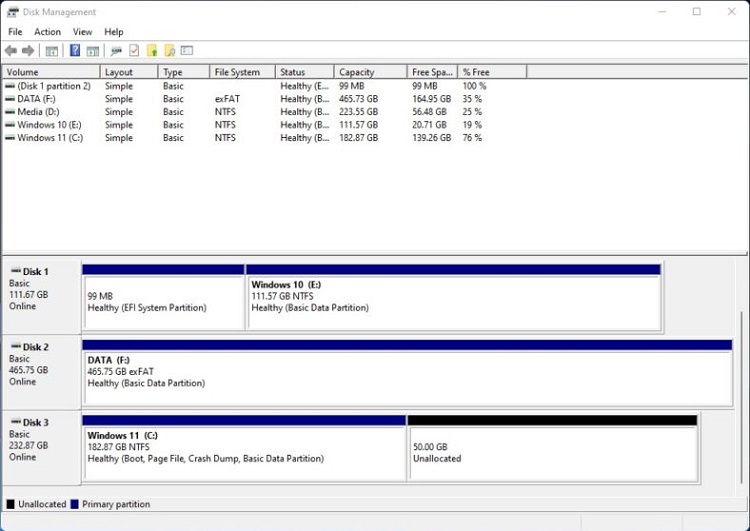Click the 25 % free cell
Viewport: 750px width, 531px height.
pos(472,112)
